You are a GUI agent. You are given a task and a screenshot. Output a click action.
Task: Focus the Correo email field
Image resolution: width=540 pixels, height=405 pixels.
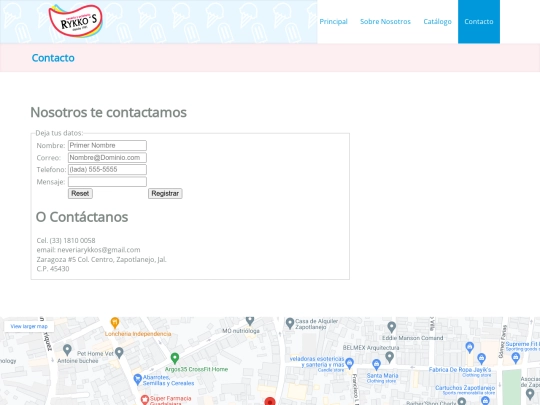point(107,157)
